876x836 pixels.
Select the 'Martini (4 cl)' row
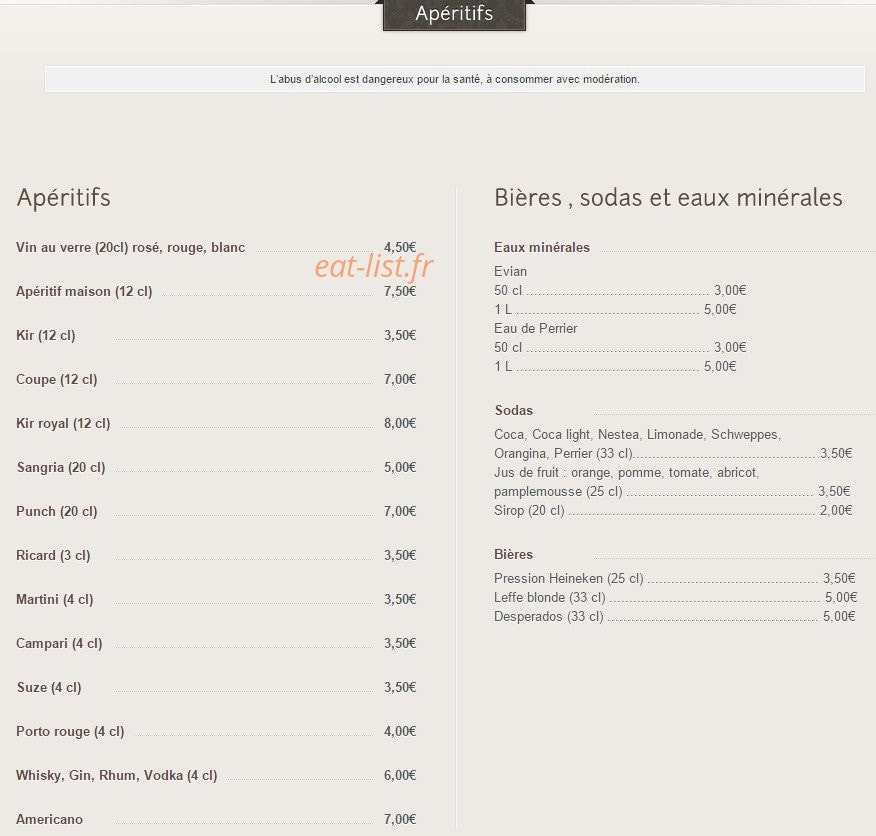(216, 600)
